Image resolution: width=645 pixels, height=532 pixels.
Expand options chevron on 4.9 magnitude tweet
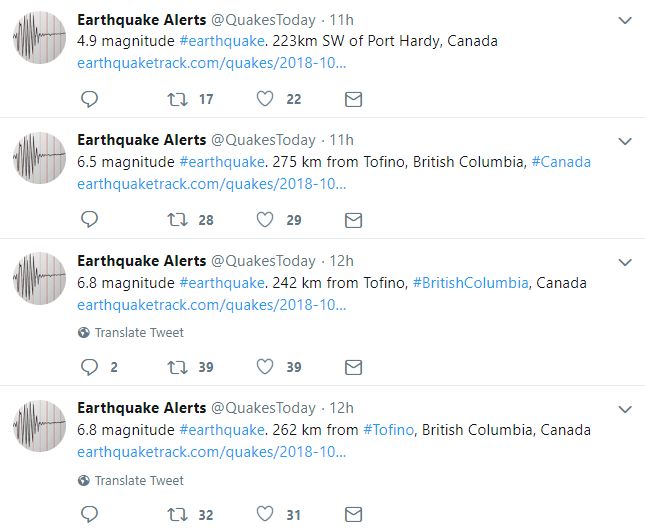(625, 20)
